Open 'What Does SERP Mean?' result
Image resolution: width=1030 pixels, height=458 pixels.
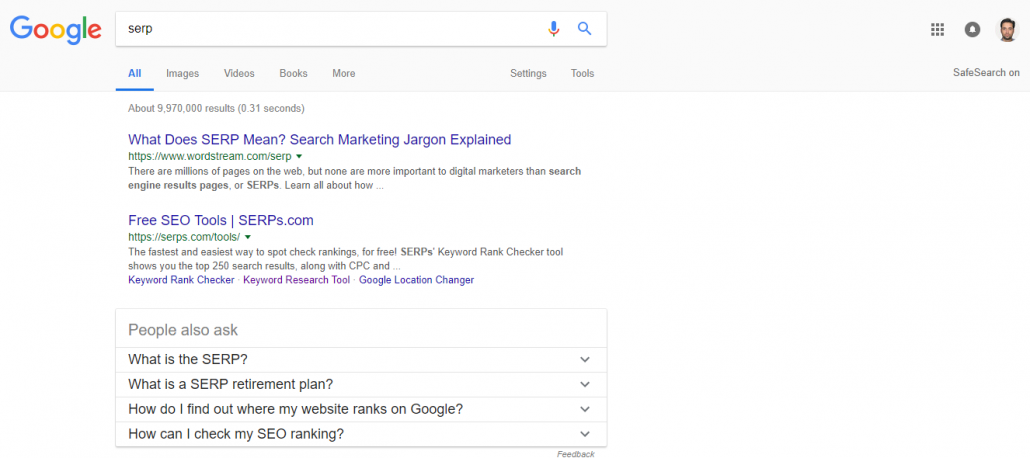coord(319,140)
